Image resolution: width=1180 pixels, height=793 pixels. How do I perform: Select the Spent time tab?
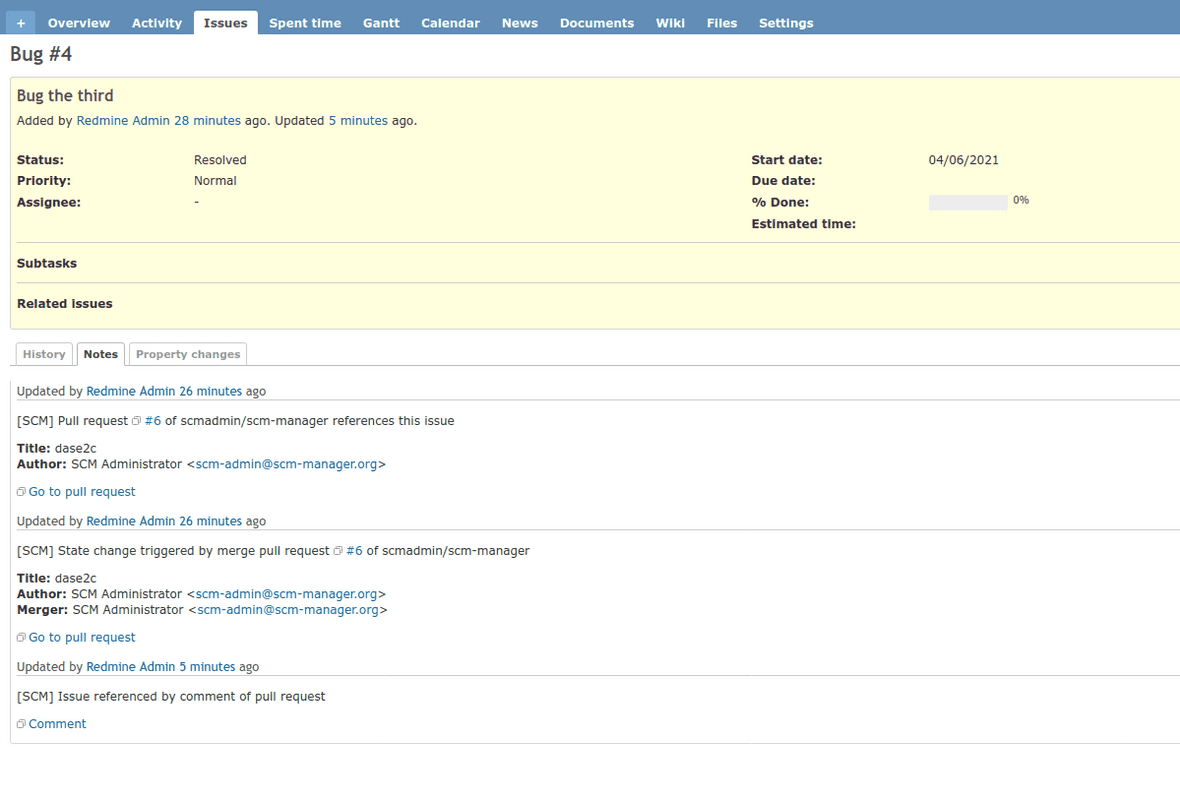[x=305, y=22]
